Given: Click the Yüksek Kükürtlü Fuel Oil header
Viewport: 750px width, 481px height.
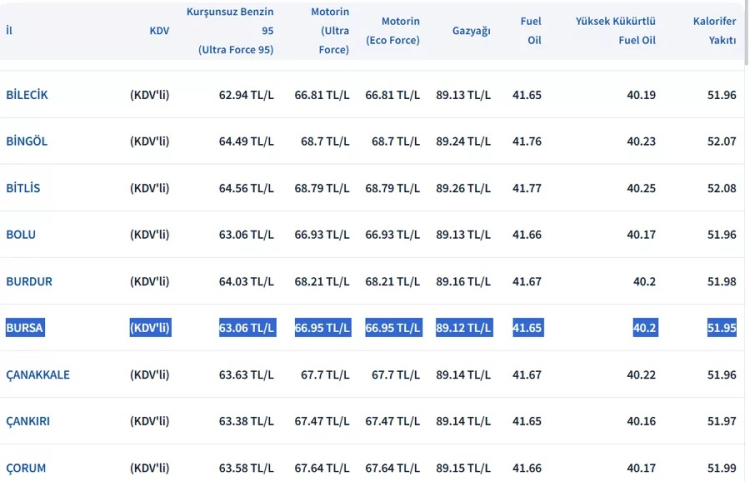Looking at the screenshot, I should (615, 31).
